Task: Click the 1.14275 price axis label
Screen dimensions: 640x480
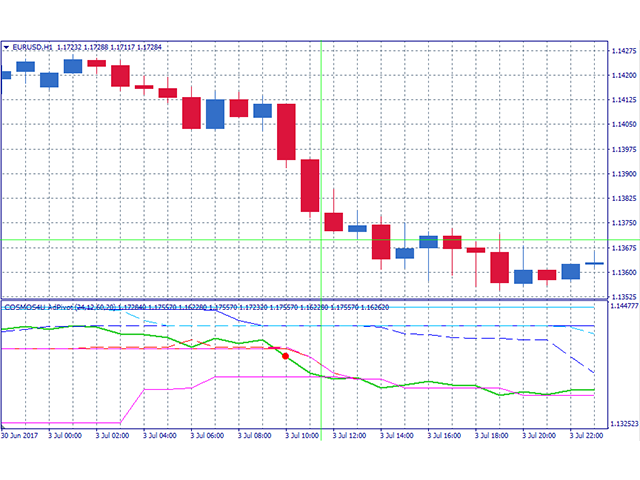Action: click(622, 50)
